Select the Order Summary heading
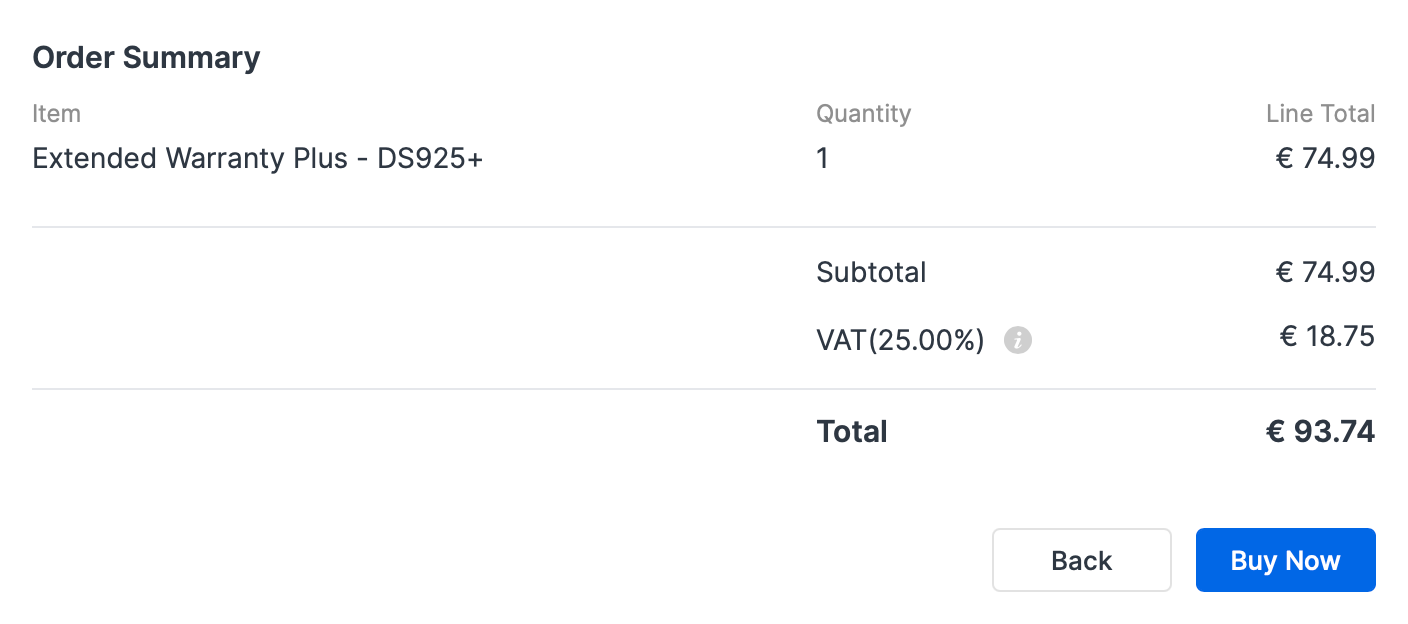 tap(146, 57)
